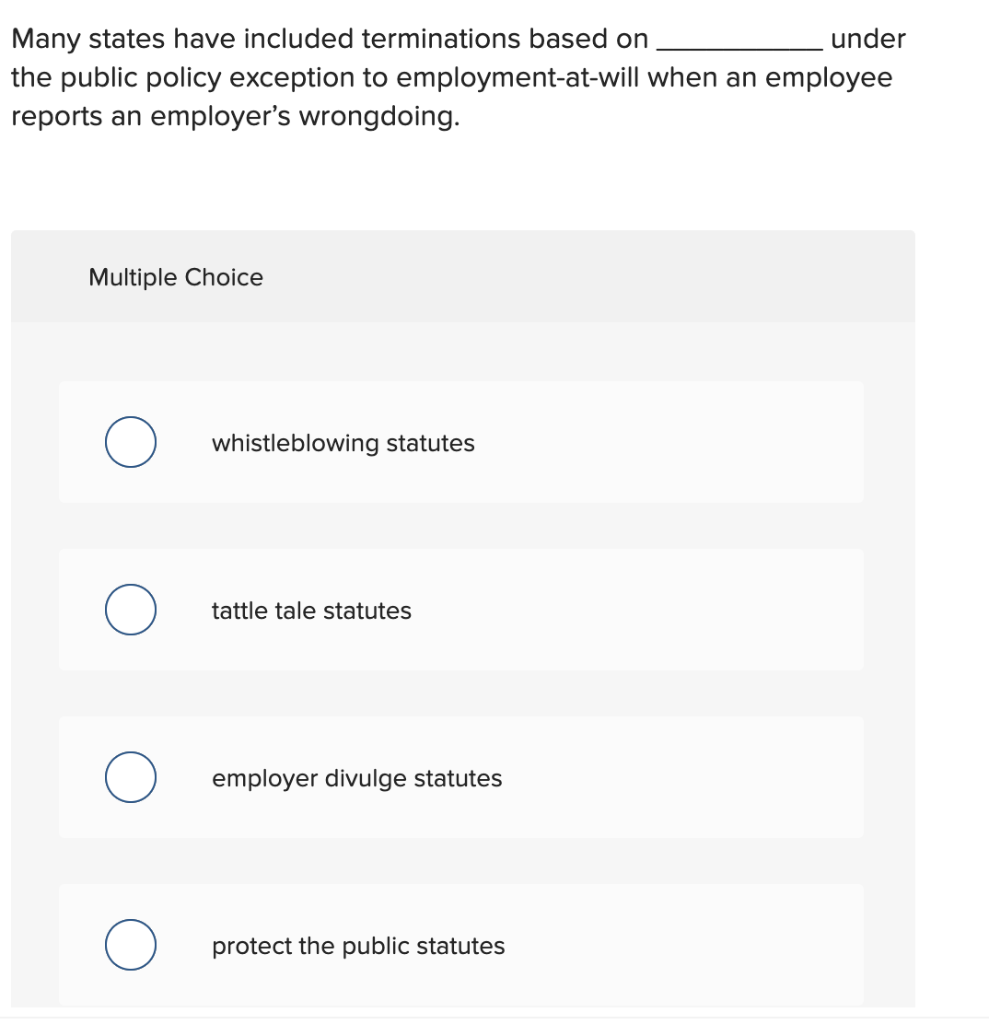The width and height of the screenshot is (989, 1024).
Task: Select the employer divulge statutes radio button
Action: (x=129, y=777)
